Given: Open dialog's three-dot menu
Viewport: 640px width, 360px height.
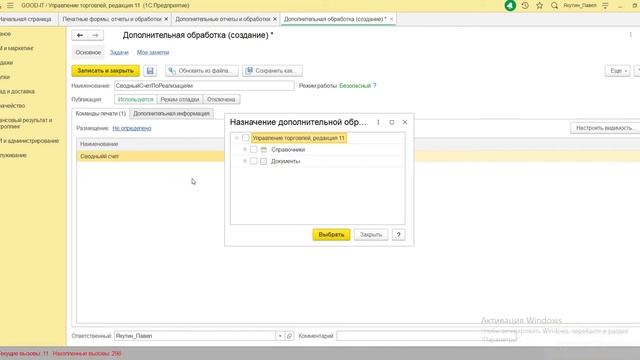Looking at the screenshot, I should [x=378, y=122].
